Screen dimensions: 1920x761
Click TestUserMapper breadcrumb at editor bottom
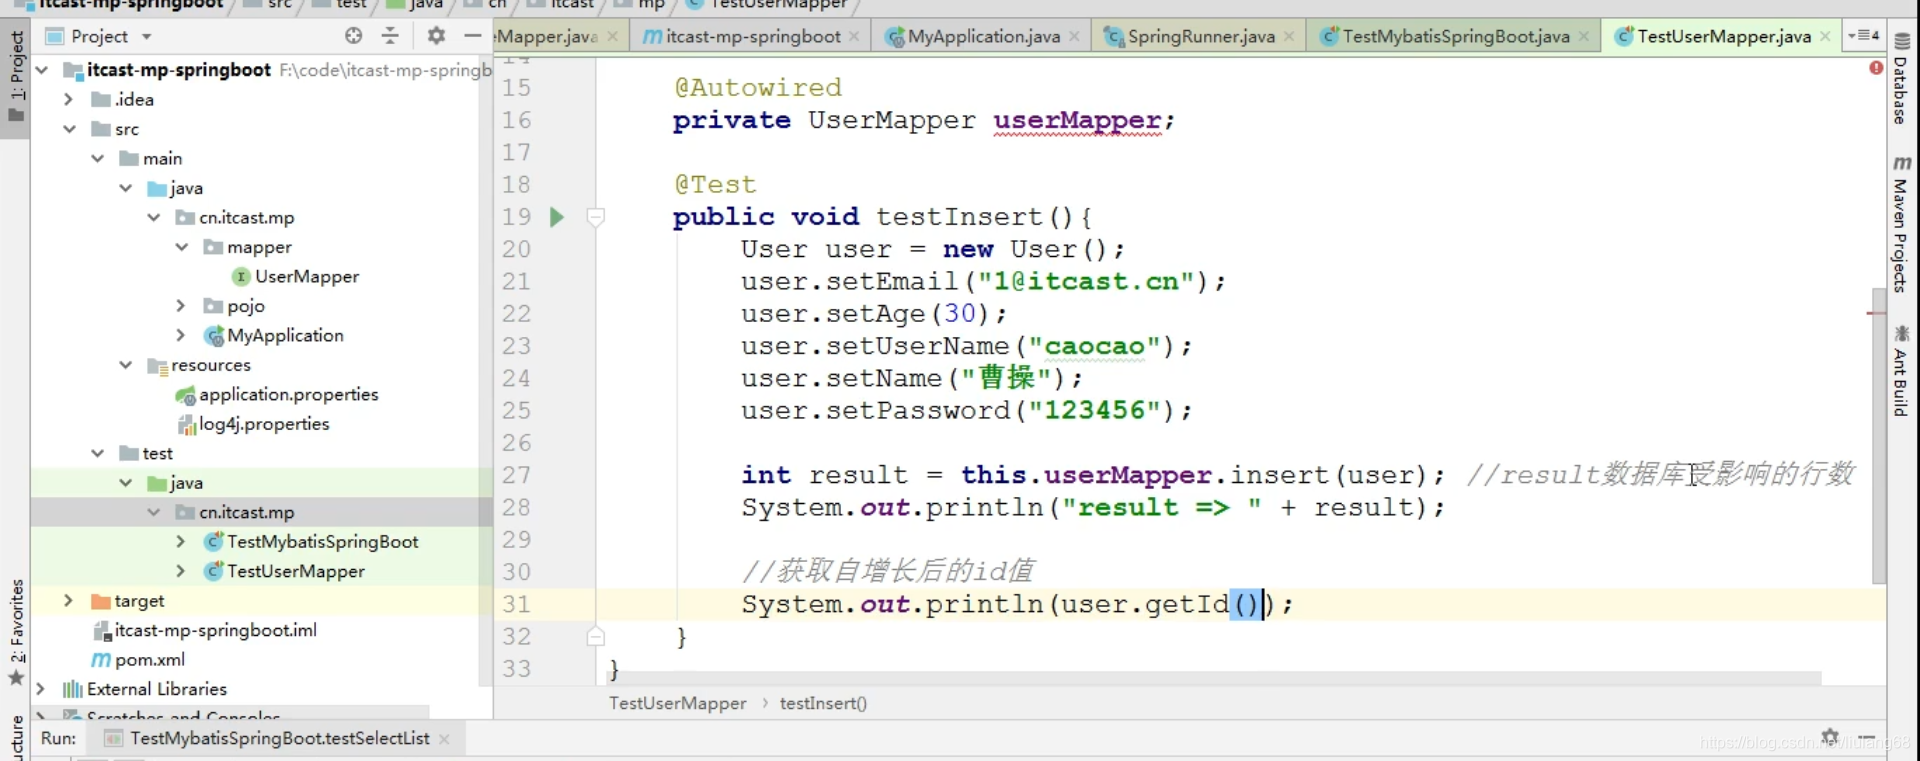point(678,703)
